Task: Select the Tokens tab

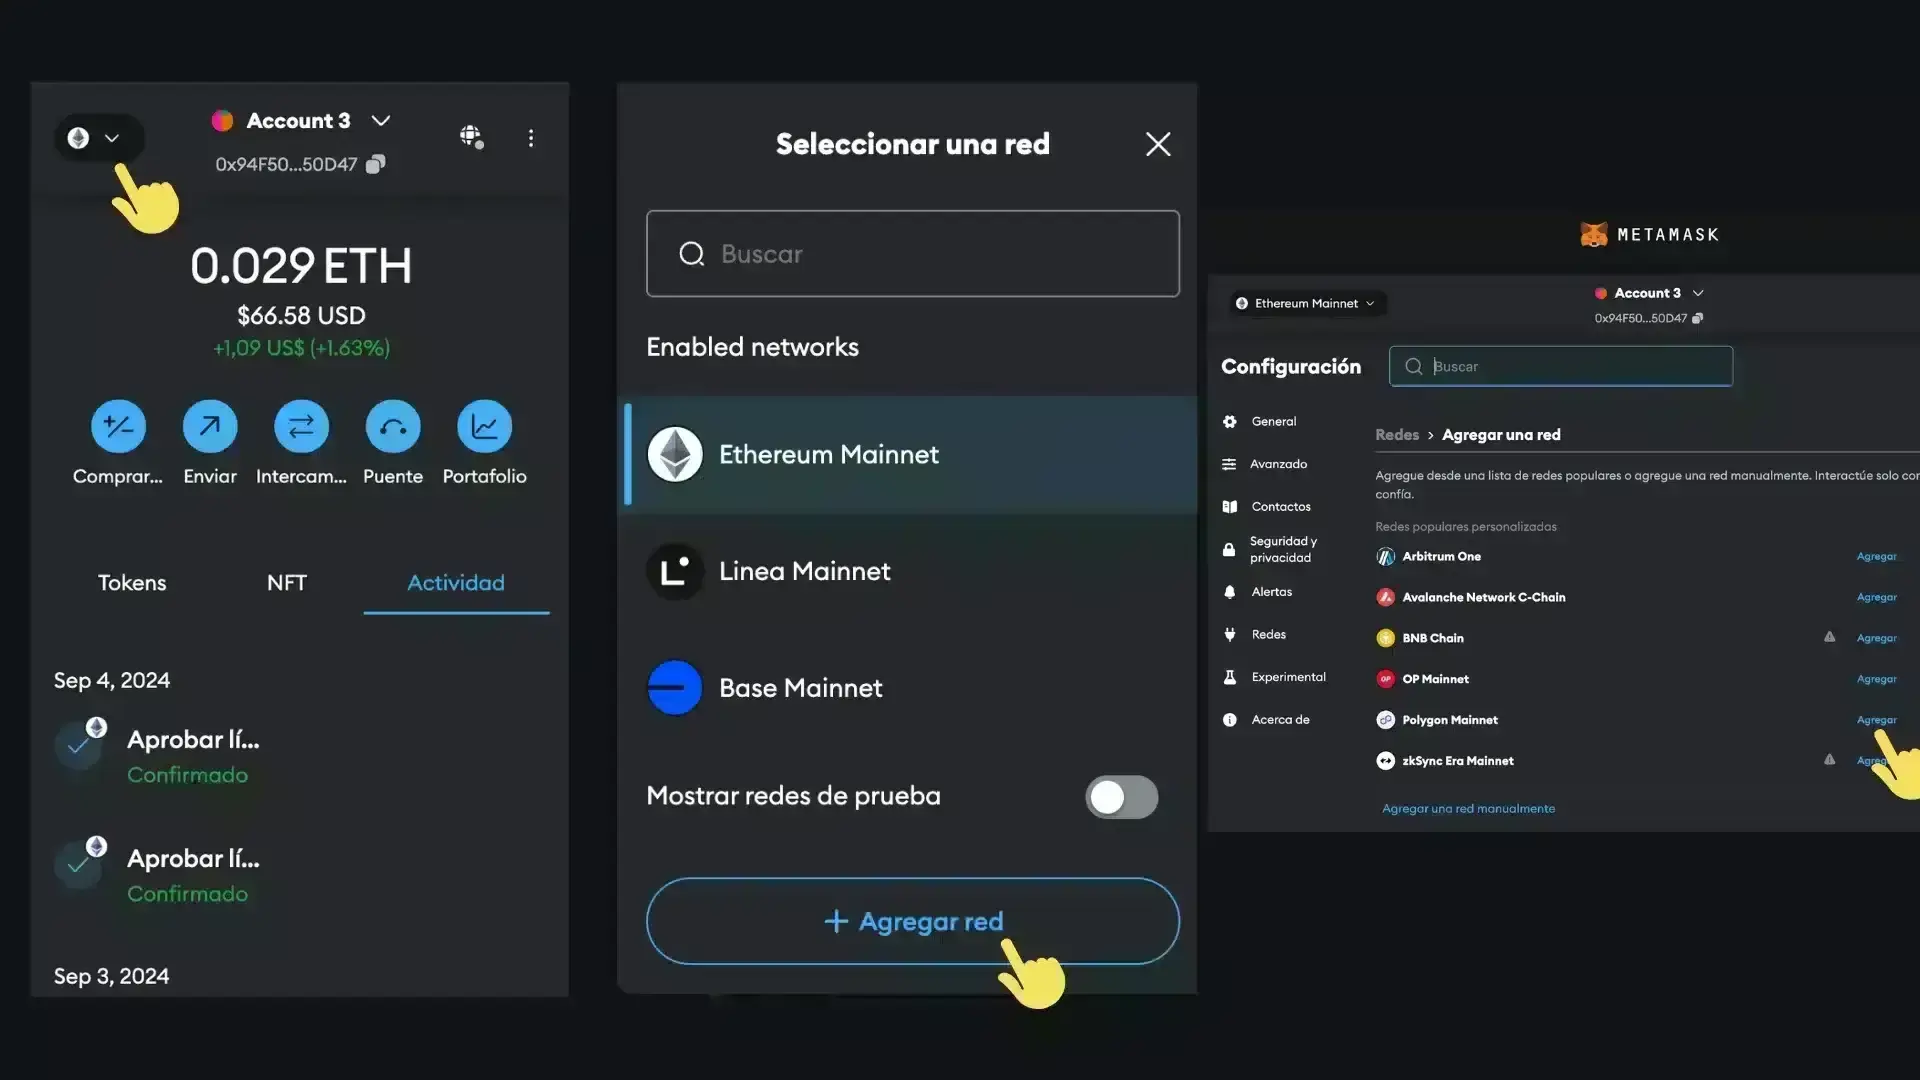Action: click(x=131, y=582)
